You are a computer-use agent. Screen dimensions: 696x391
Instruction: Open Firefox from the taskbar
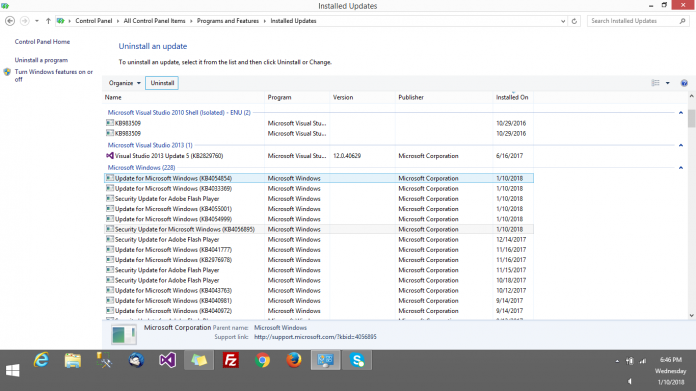coord(294,360)
